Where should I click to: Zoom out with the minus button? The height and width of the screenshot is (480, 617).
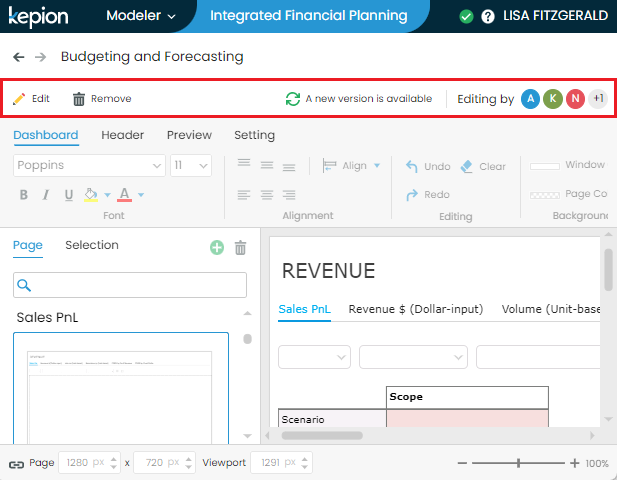click(462, 463)
